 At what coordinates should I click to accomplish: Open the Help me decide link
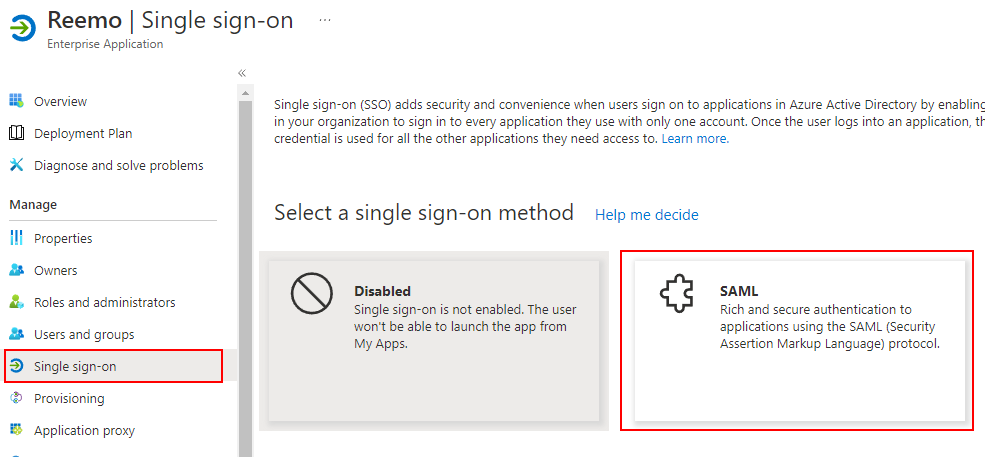point(646,215)
